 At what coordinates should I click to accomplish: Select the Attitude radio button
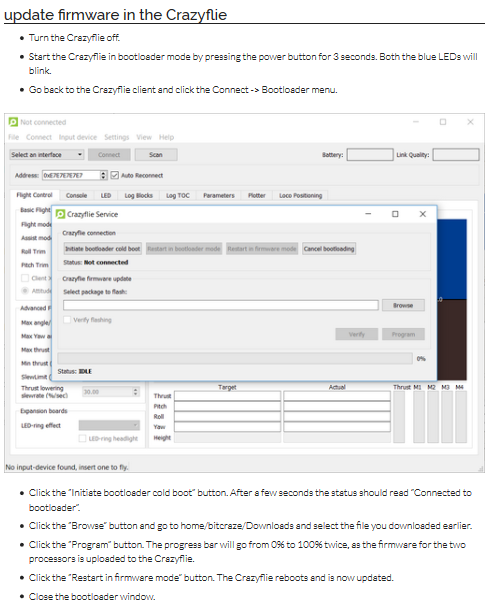pyautogui.click(x=25, y=291)
